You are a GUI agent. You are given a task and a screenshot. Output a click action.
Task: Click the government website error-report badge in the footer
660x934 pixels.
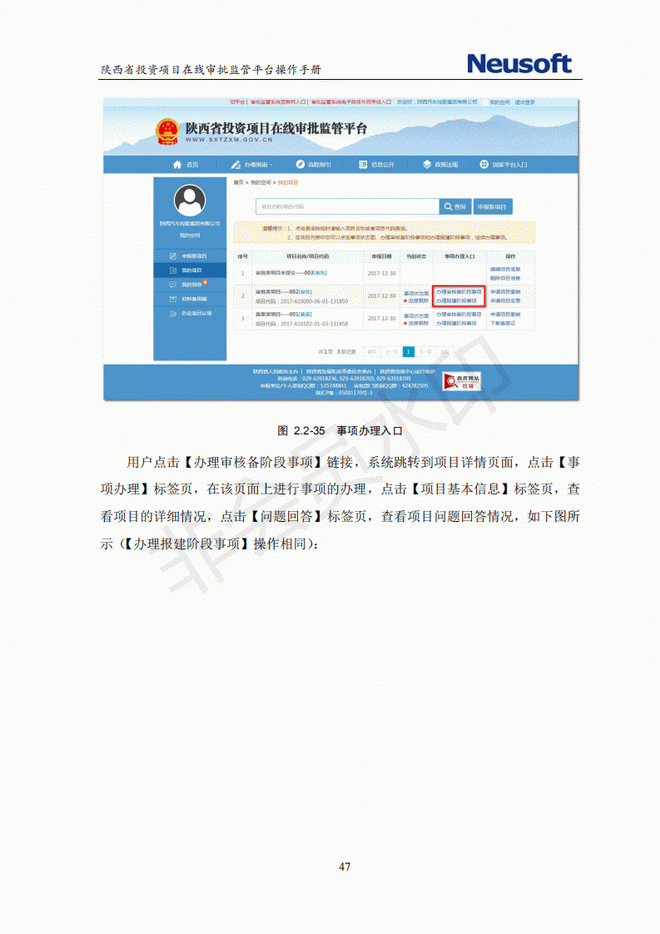pyautogui.click(x=461, y=381)
